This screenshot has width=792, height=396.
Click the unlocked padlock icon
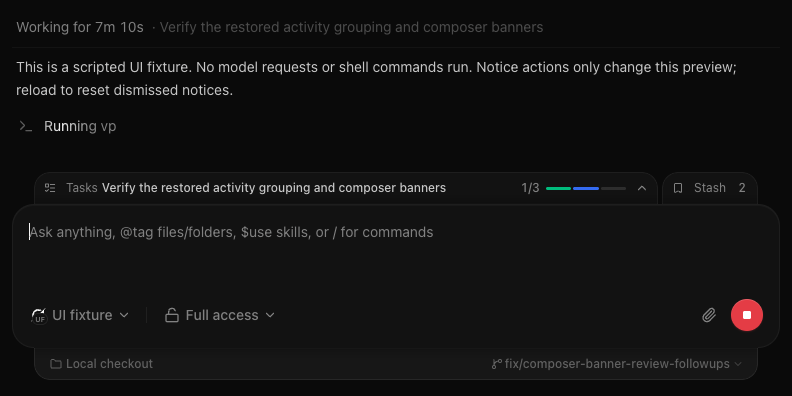point(172,315)
